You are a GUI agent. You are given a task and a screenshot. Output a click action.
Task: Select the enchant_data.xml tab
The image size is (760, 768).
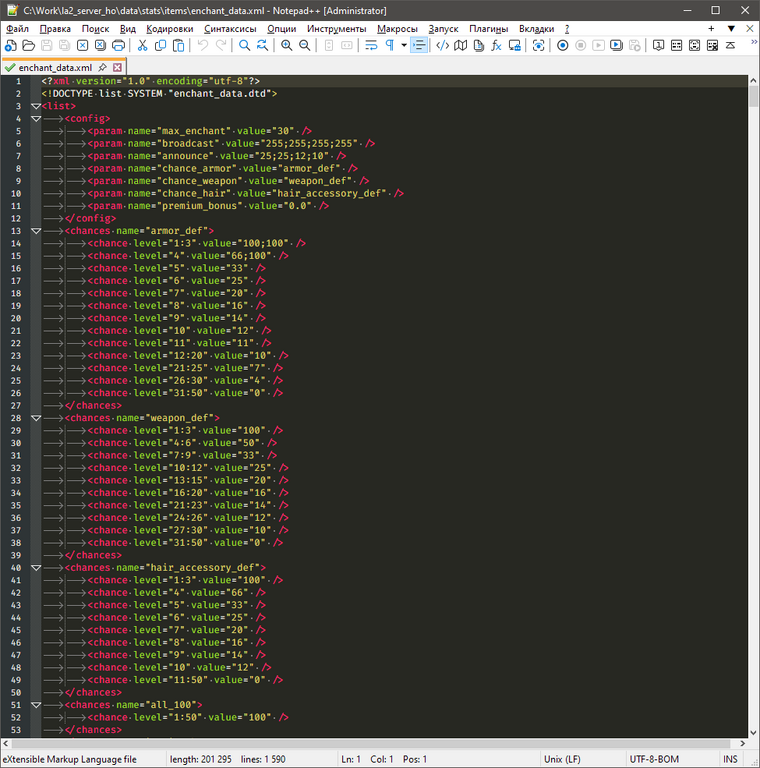point(54,67)
